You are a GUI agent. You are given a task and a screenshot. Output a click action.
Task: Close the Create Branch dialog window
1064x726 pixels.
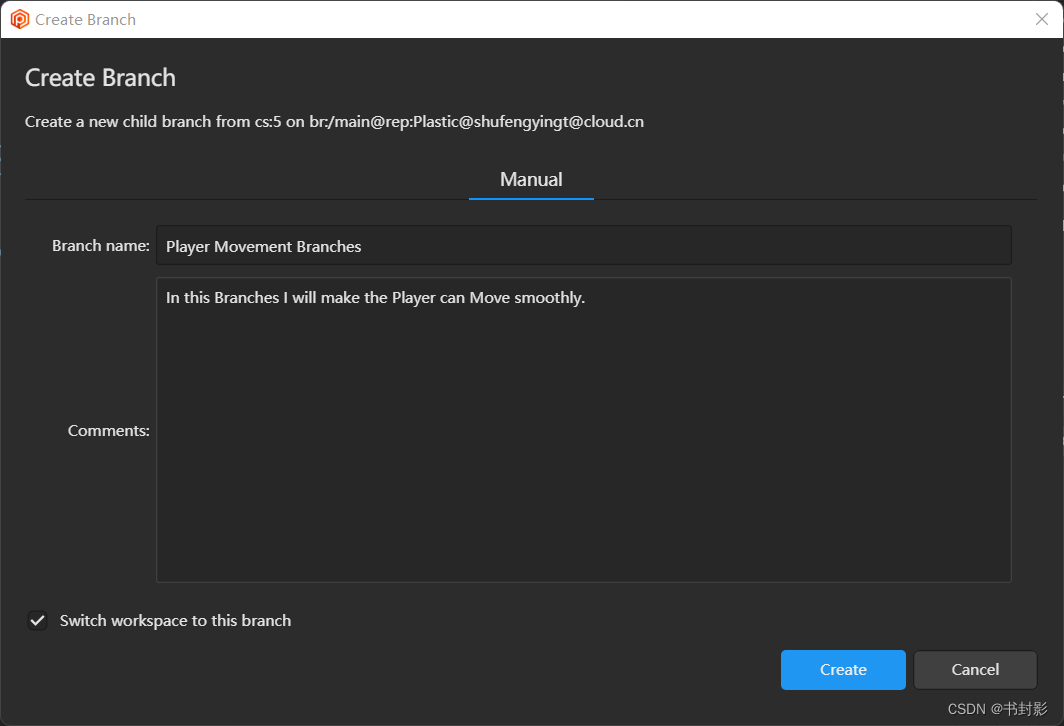[1041, 19]
